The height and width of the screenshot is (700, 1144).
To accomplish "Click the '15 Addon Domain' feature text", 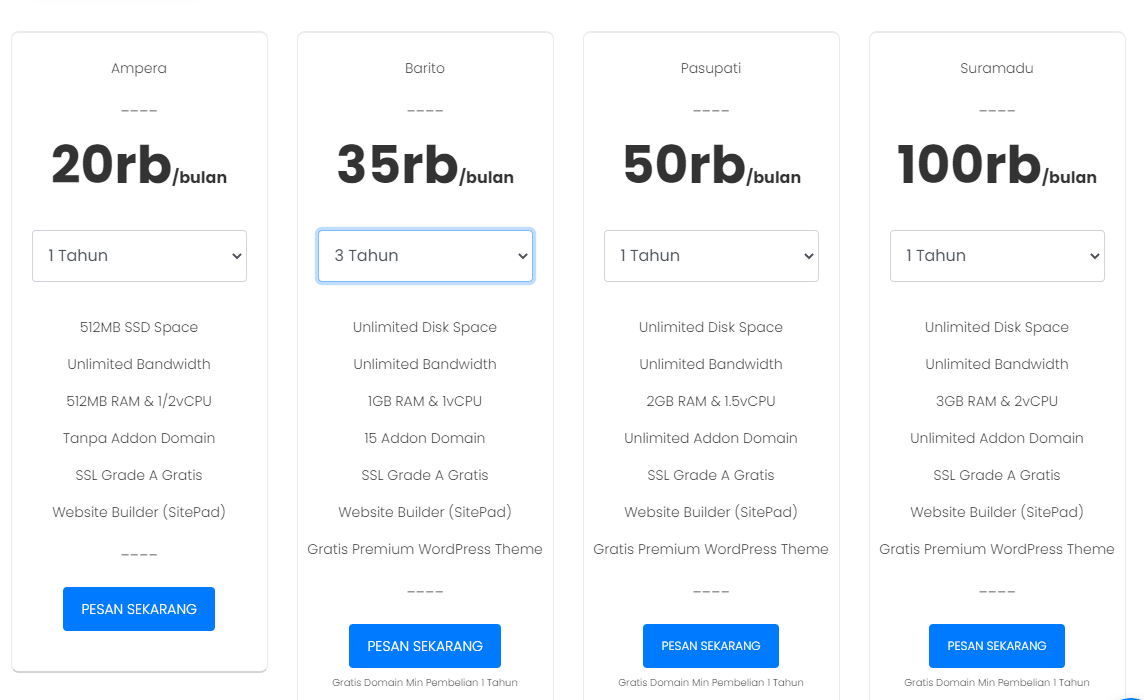I will click(425, 438).
